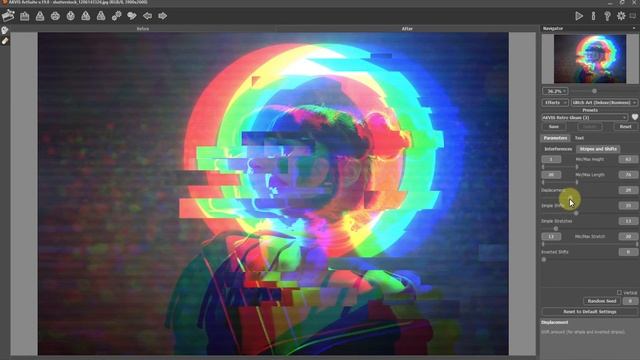Open Preferences with the gear icon
The height and width of the screenshot is (360, 640).
click(621, 16)
